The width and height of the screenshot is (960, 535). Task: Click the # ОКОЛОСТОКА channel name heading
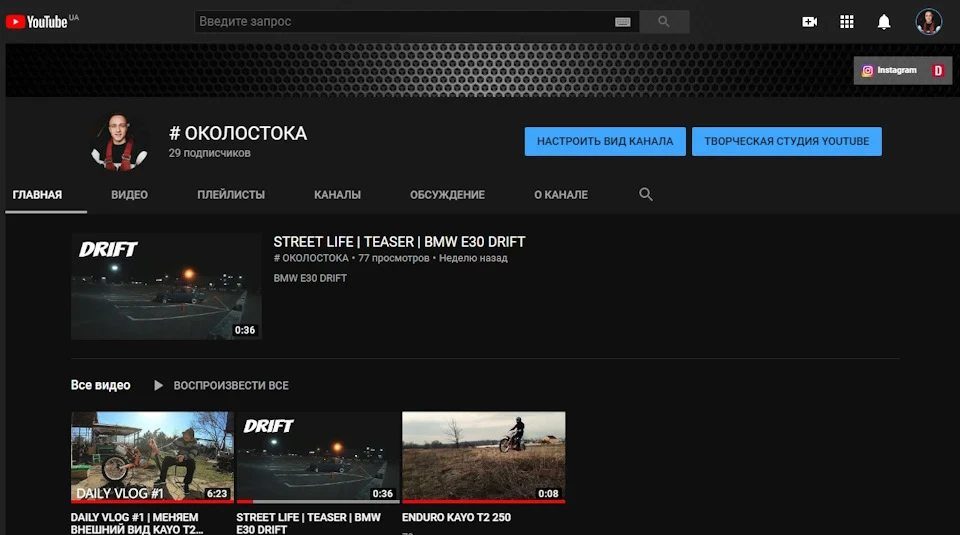click(238, 133)
